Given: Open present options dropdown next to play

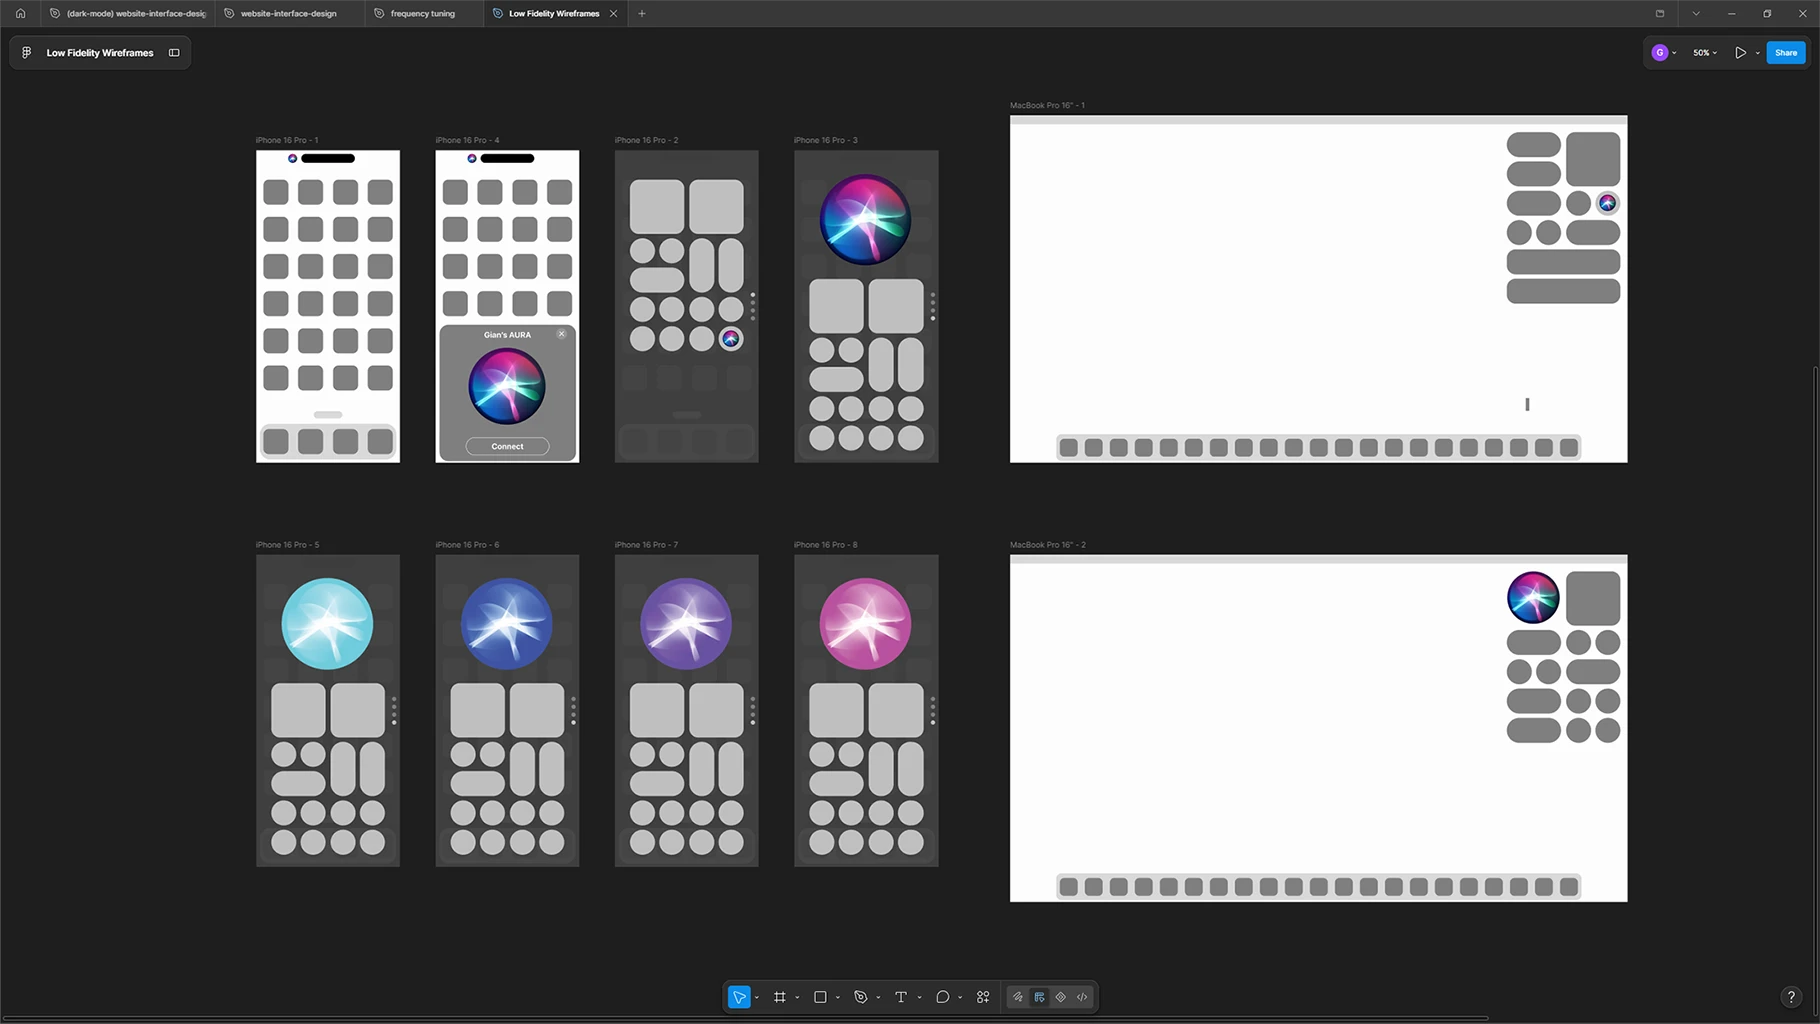Looking at the screenshot, I should pyautogui.click(x=1757, y=53).
